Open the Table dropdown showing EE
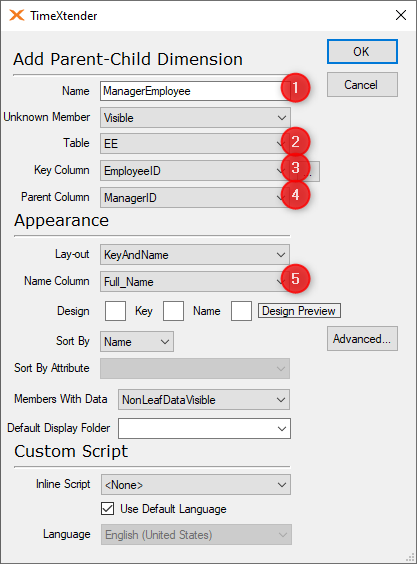Screen dimensions: 417x564 point(195,144)
